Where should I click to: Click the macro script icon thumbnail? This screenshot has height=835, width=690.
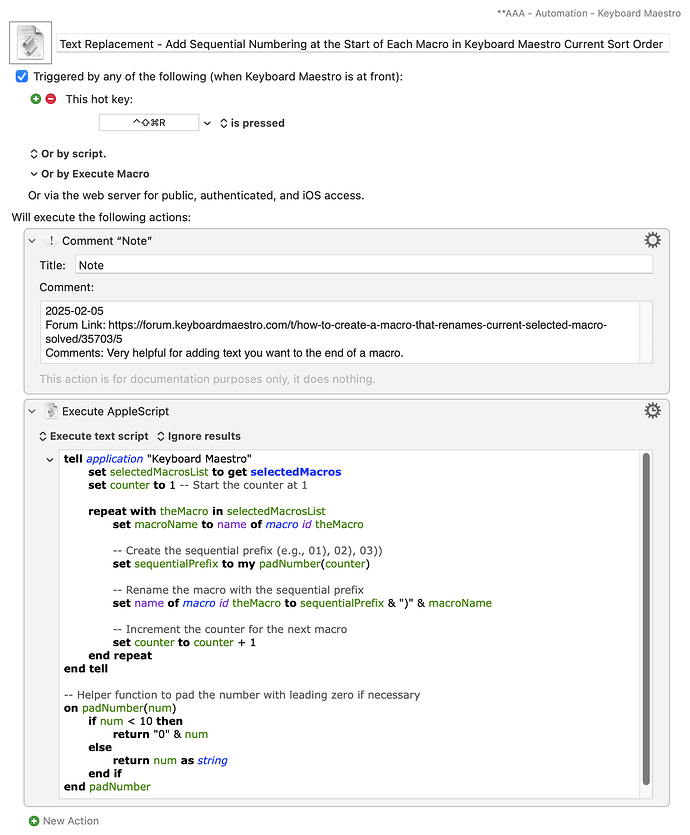[x=30, y=43]
